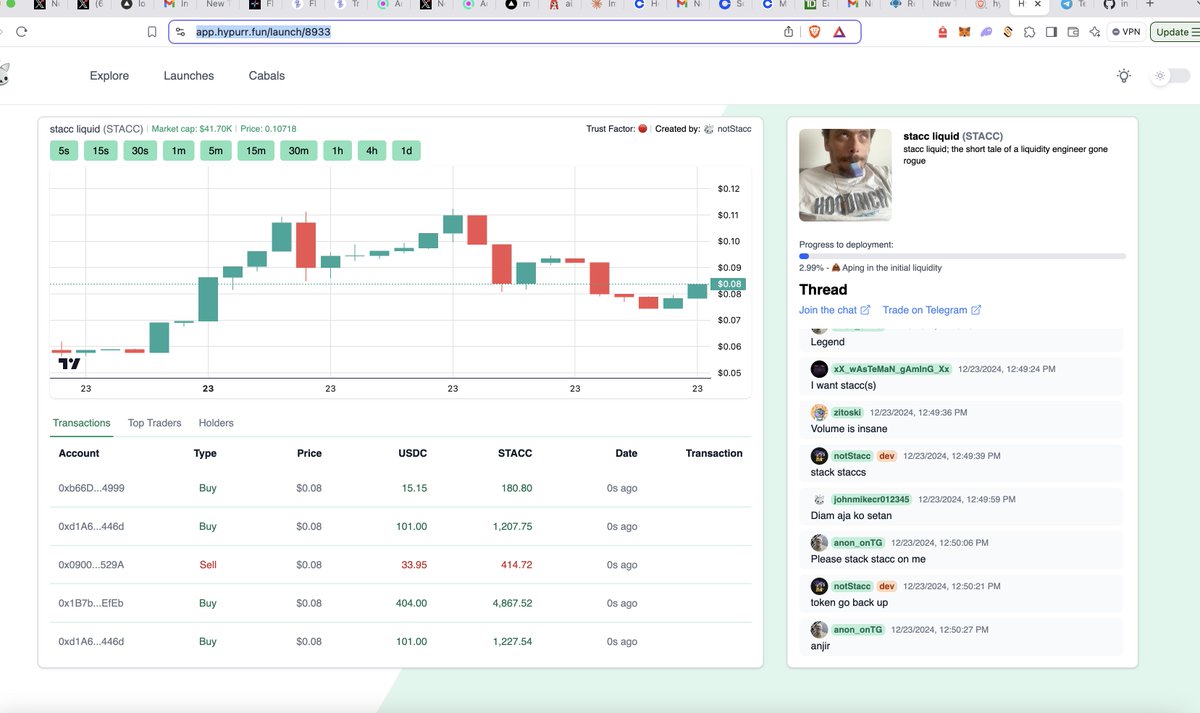Image resolution: width=1200 pixels, height=713 pixels.
Task: Click the 4,867.52 STACC amount
Action: click(x=512, y=603)
